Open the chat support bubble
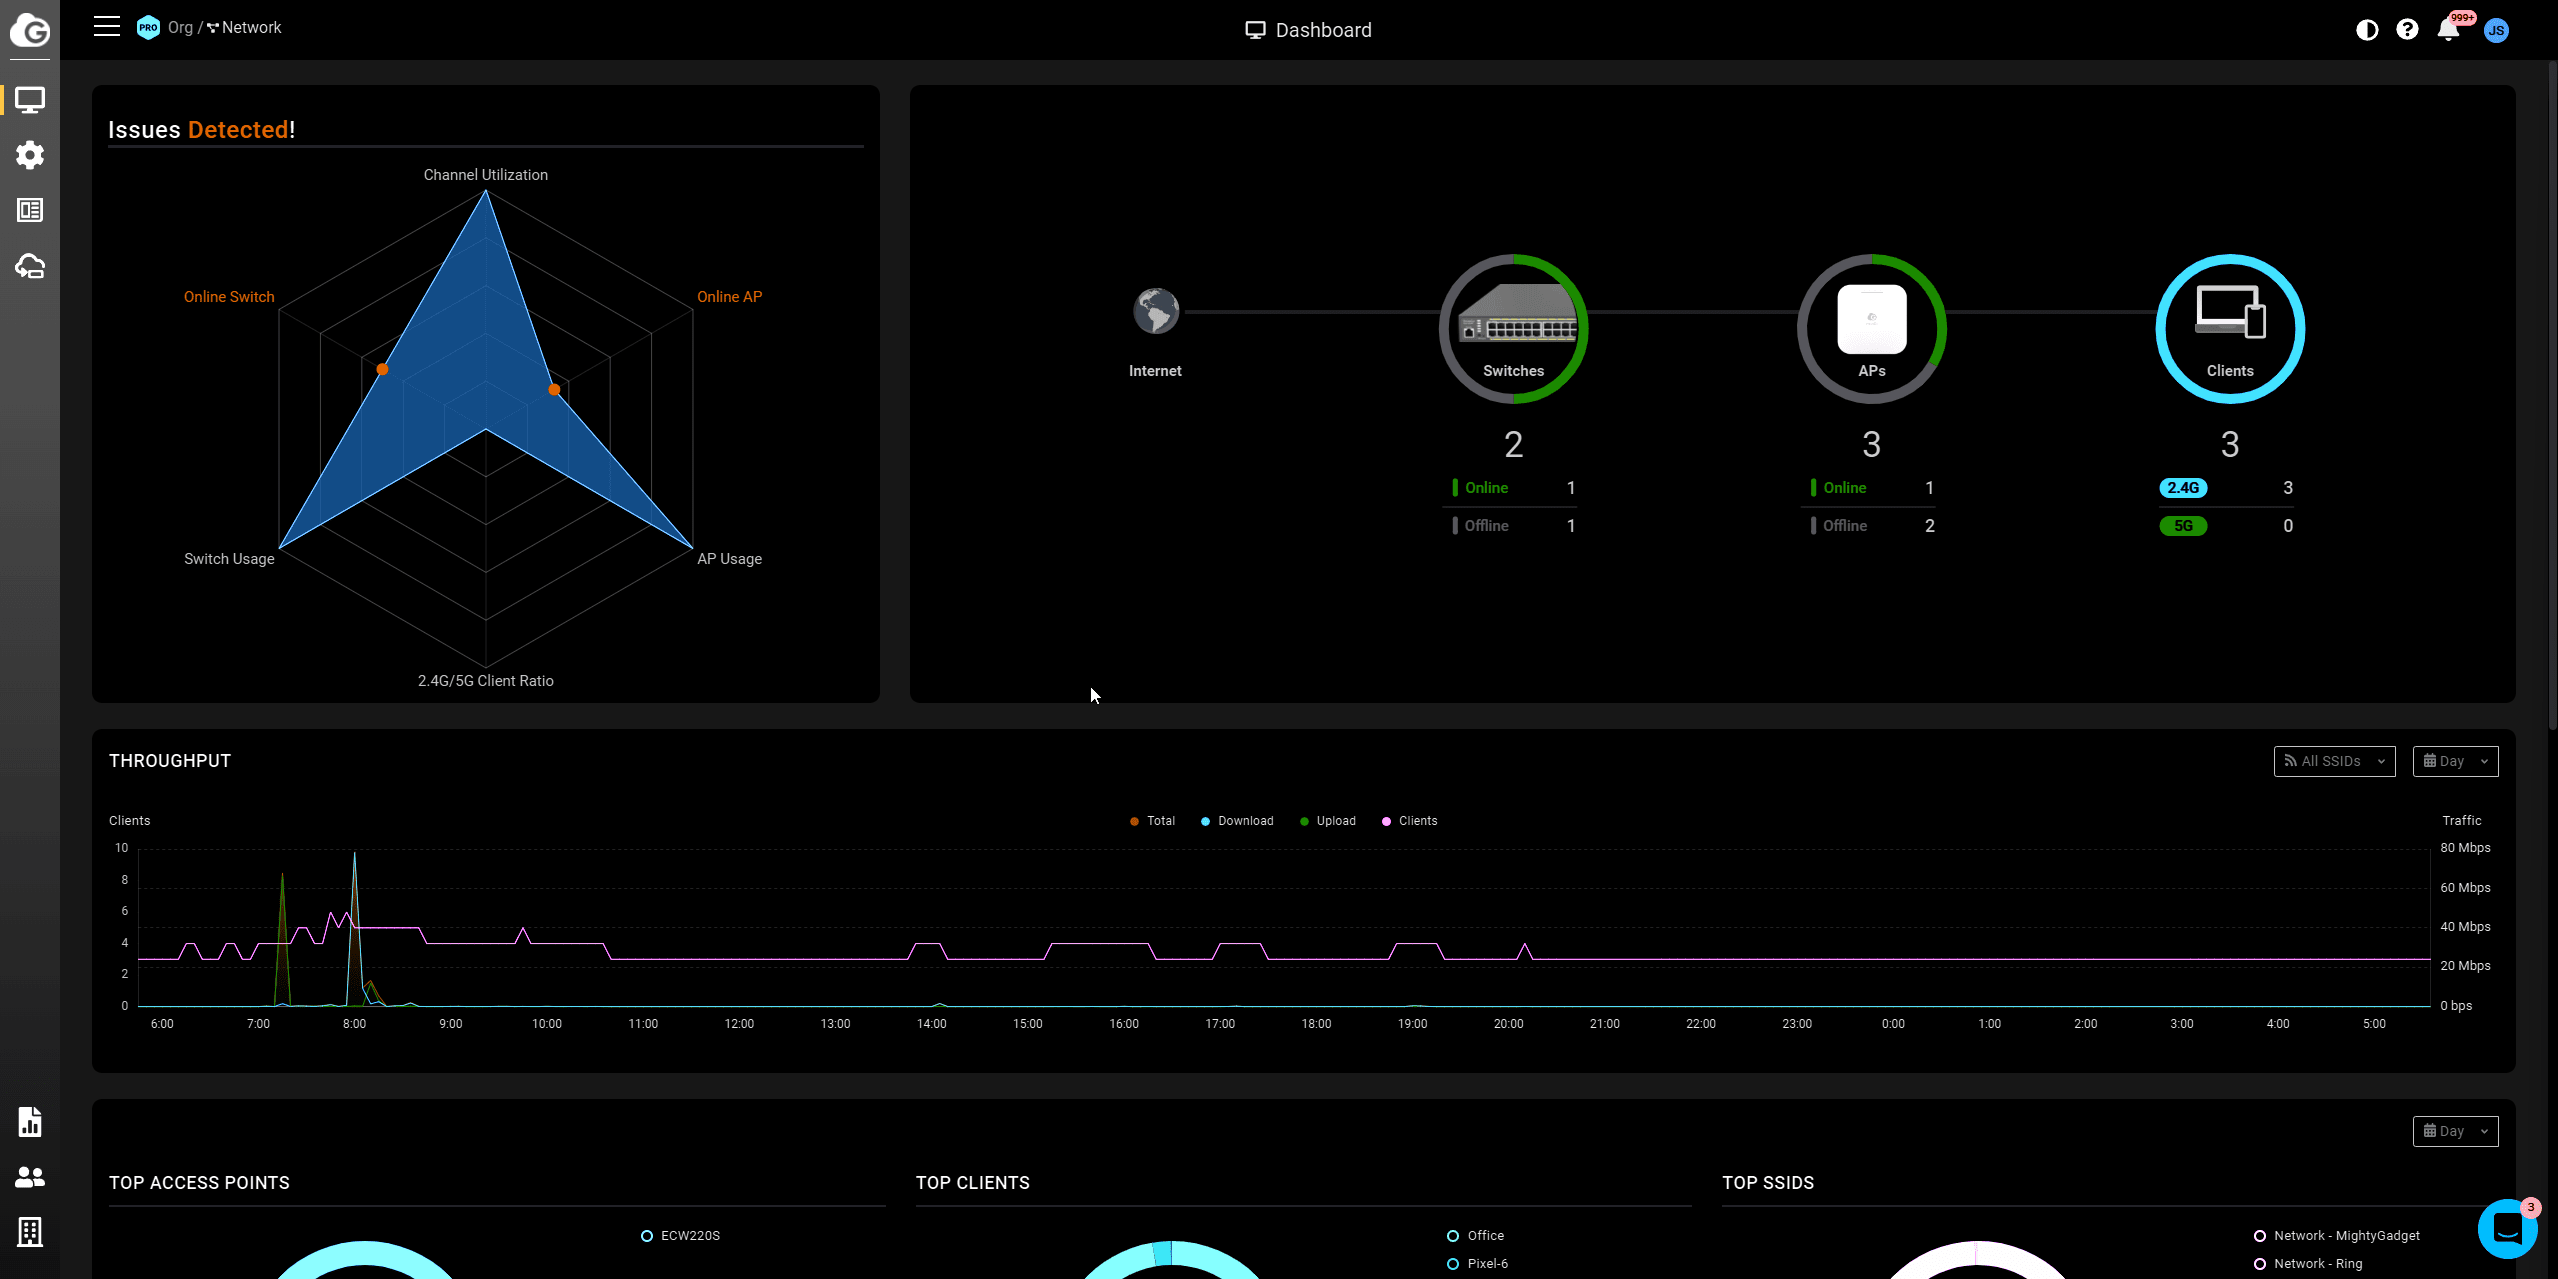The image size is (2558, 1279). tap(2507, 1228)
